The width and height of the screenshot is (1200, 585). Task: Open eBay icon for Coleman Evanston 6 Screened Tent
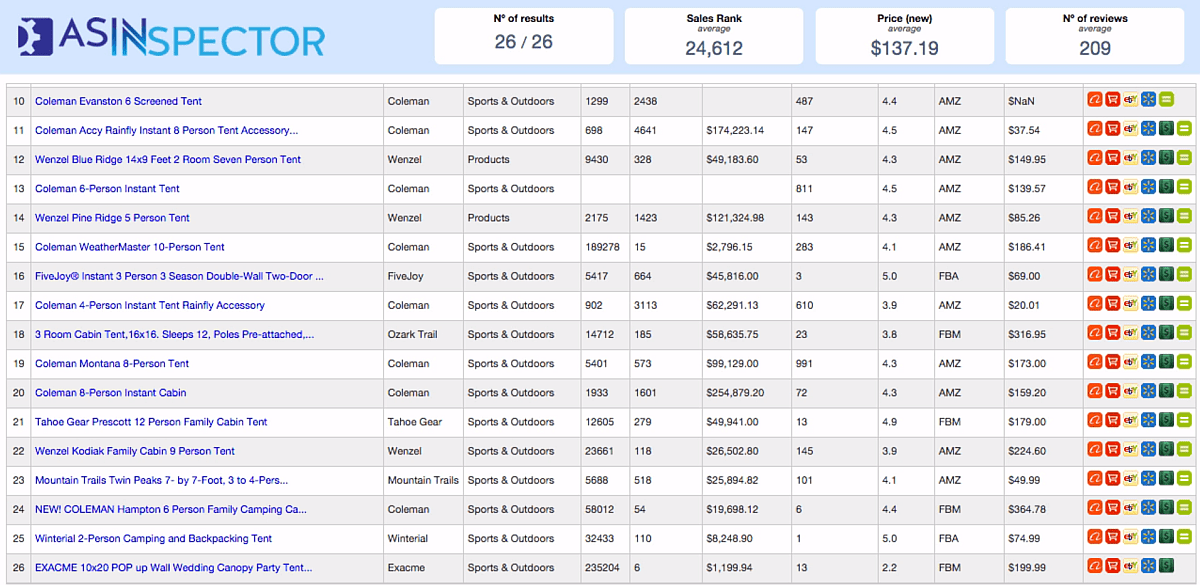point(1131,99)
